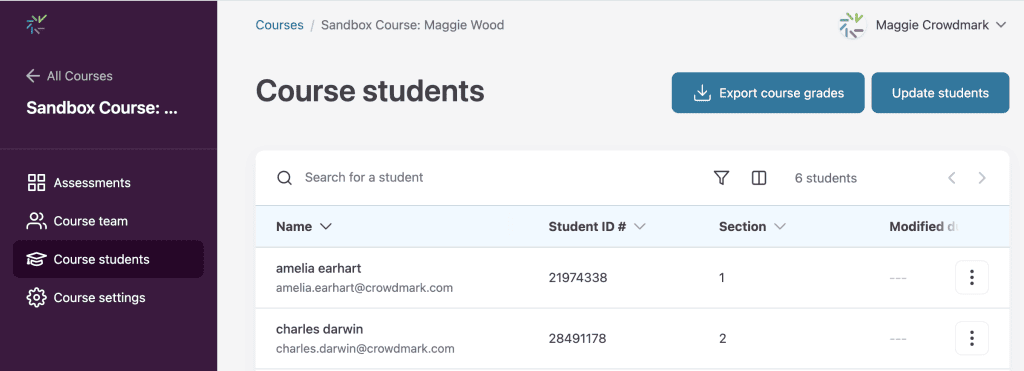Click the download icon on Export button
The image size is (1024, 371).
pyautogui.click(x=702, y=93)
